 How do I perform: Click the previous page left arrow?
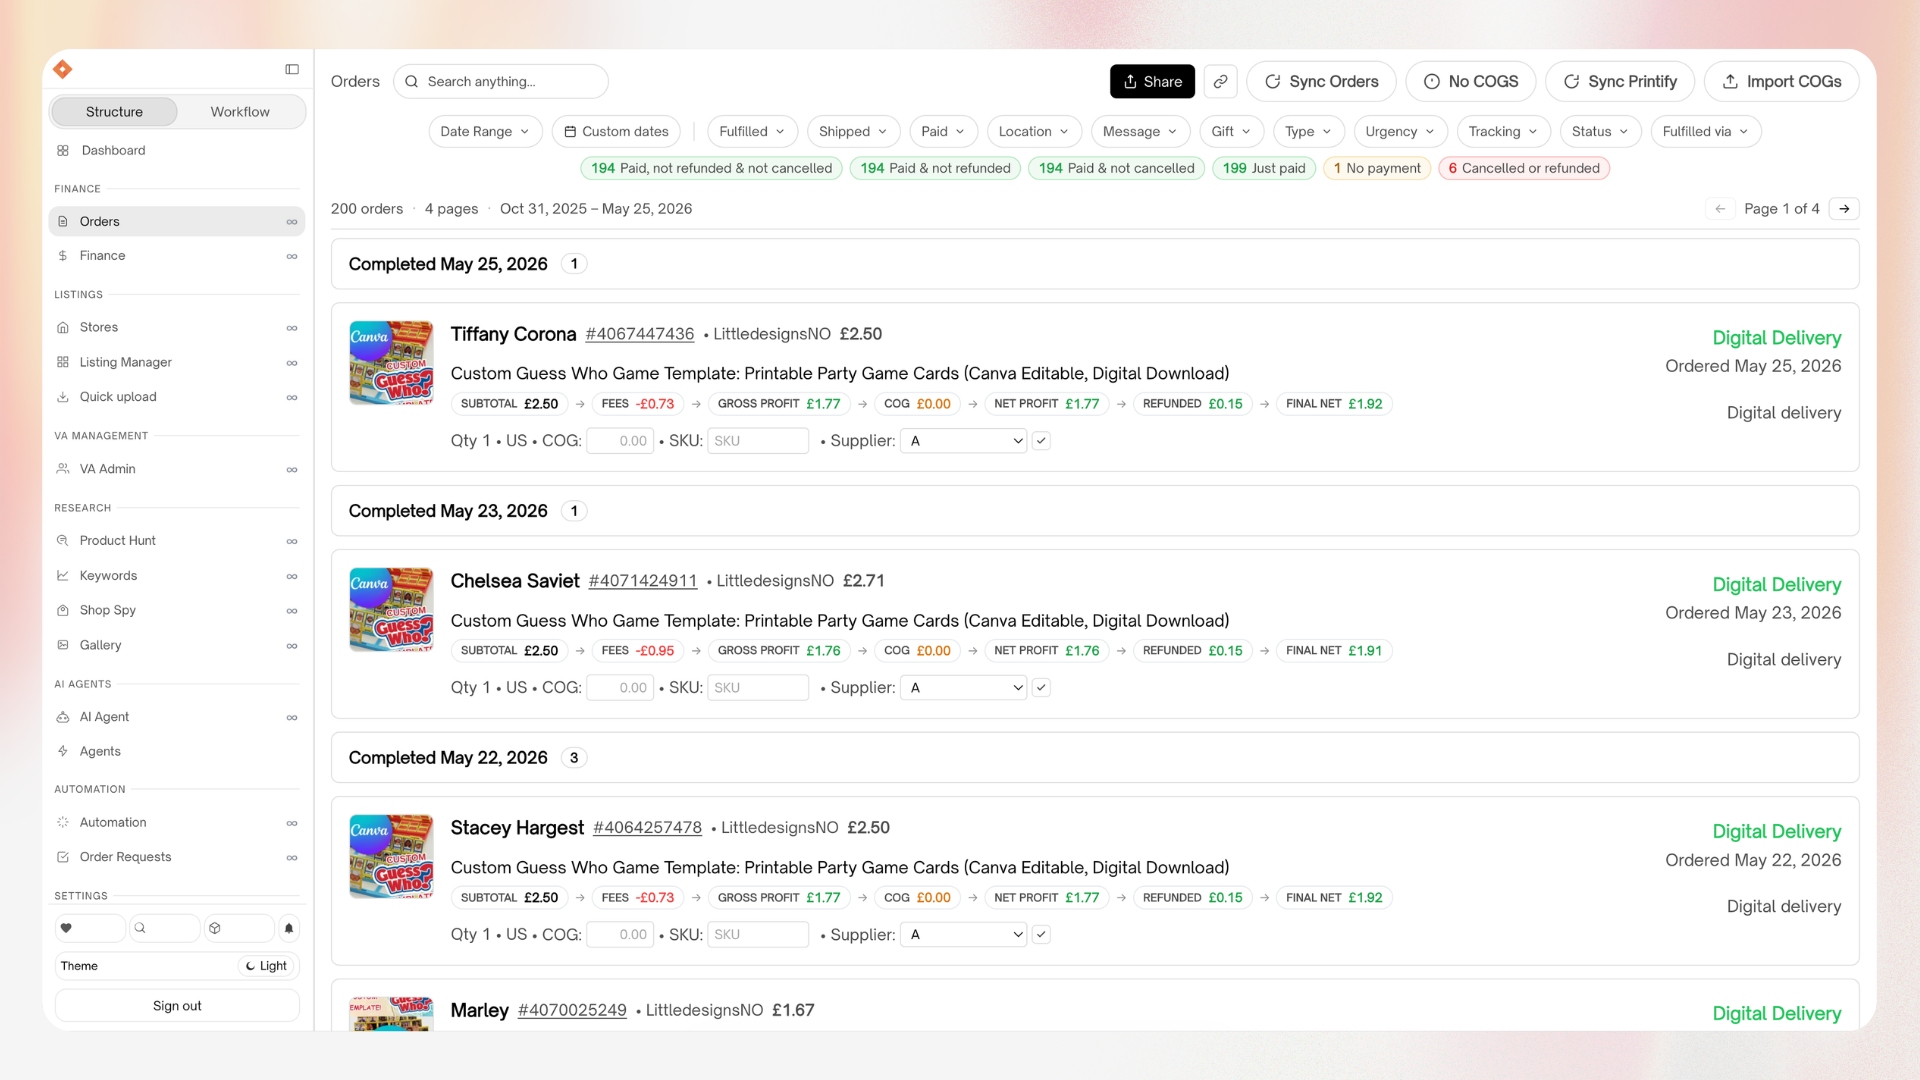point(1720,208)
